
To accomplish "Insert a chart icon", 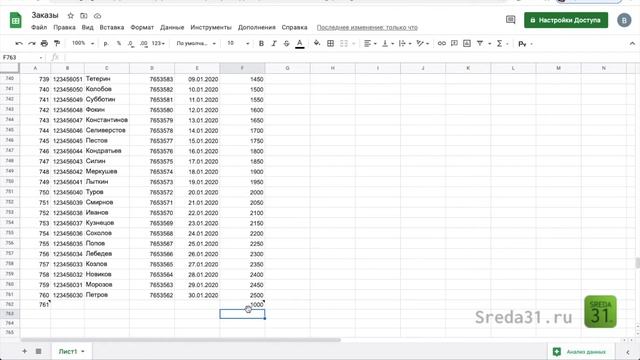I will click(x=467, y=43).
